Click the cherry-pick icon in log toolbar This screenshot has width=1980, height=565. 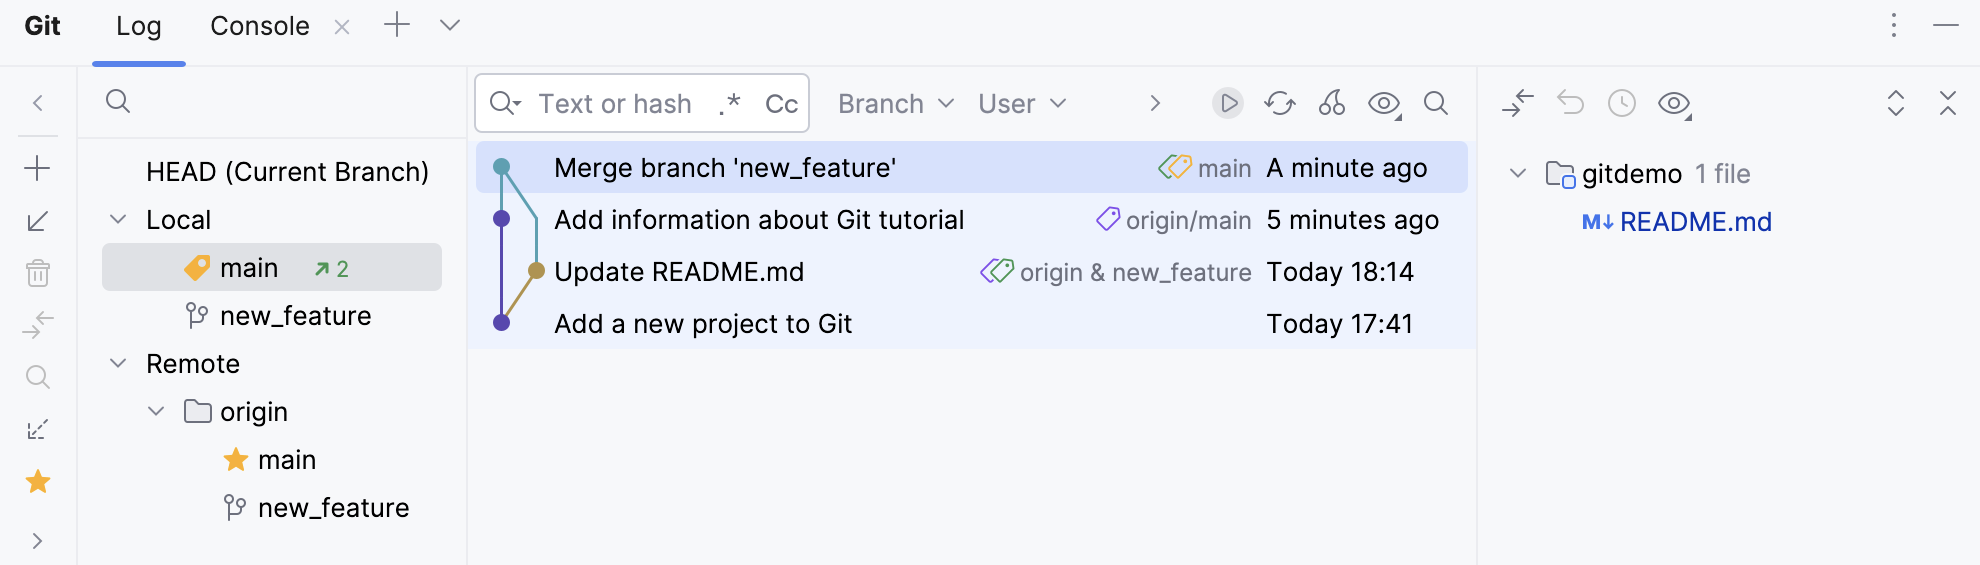[1331, 103]
